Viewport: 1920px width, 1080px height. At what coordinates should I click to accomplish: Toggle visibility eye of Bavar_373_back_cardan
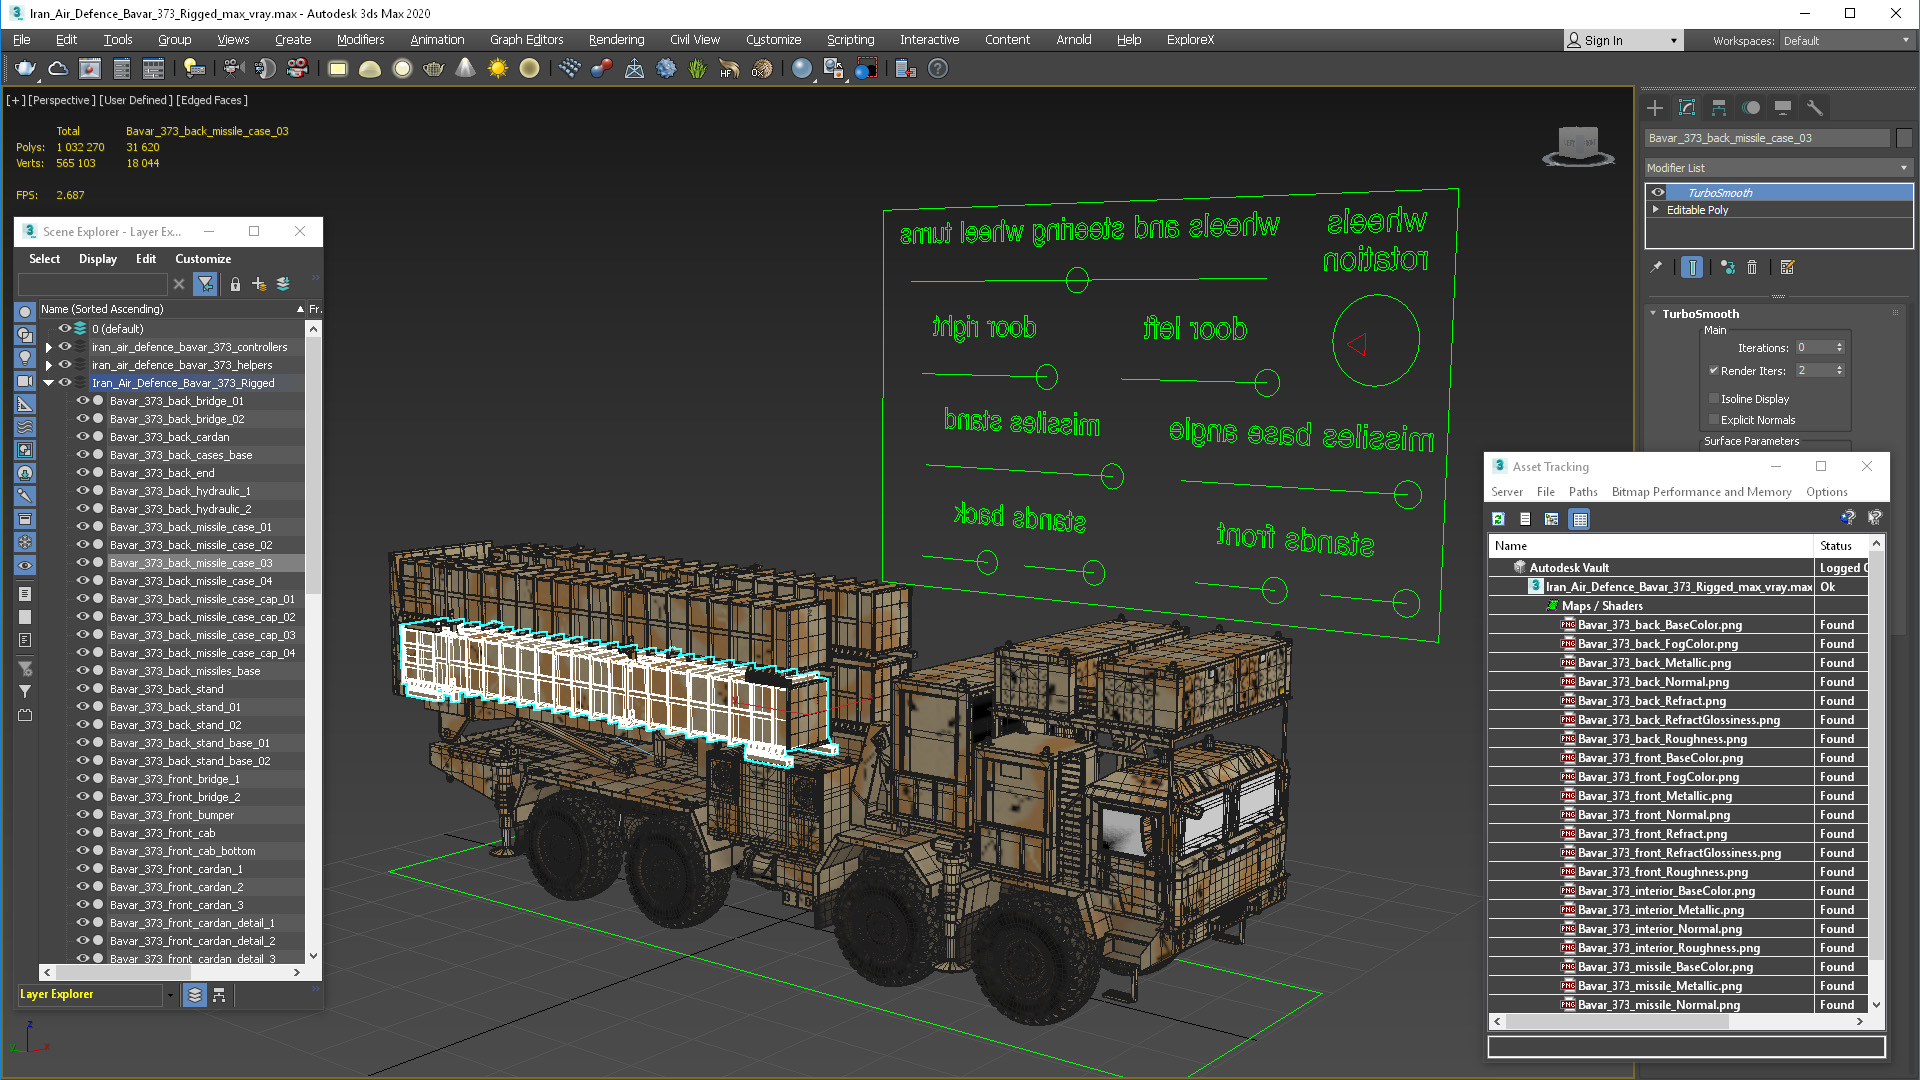pos(83,437)
